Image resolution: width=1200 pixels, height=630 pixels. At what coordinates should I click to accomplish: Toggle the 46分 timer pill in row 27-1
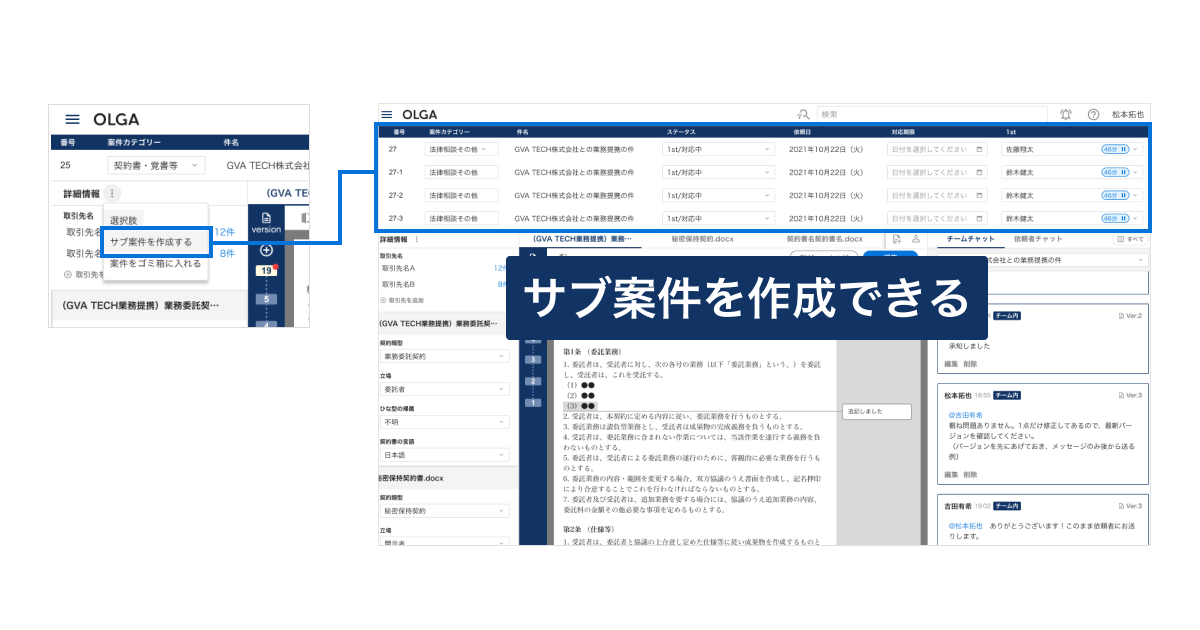point(1115,172)
